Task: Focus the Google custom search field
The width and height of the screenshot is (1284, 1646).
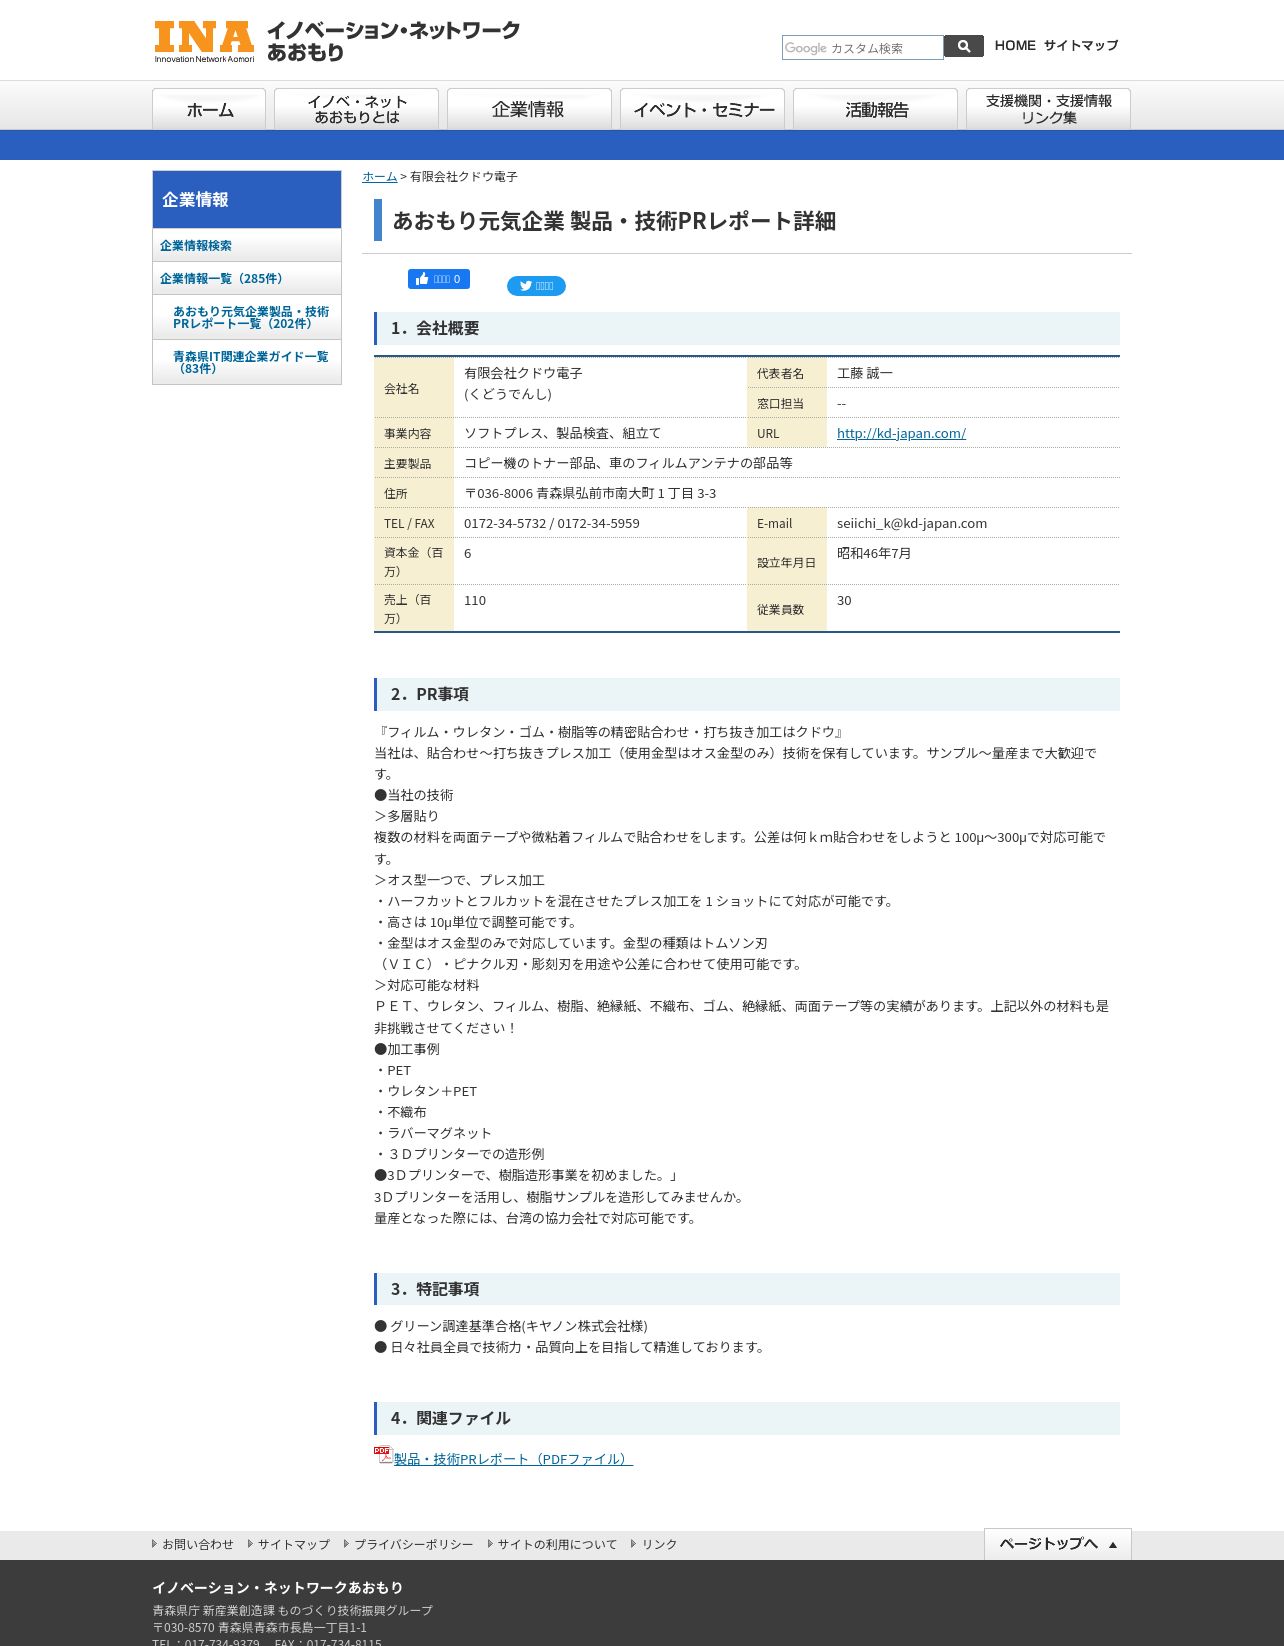Action: 862,47
